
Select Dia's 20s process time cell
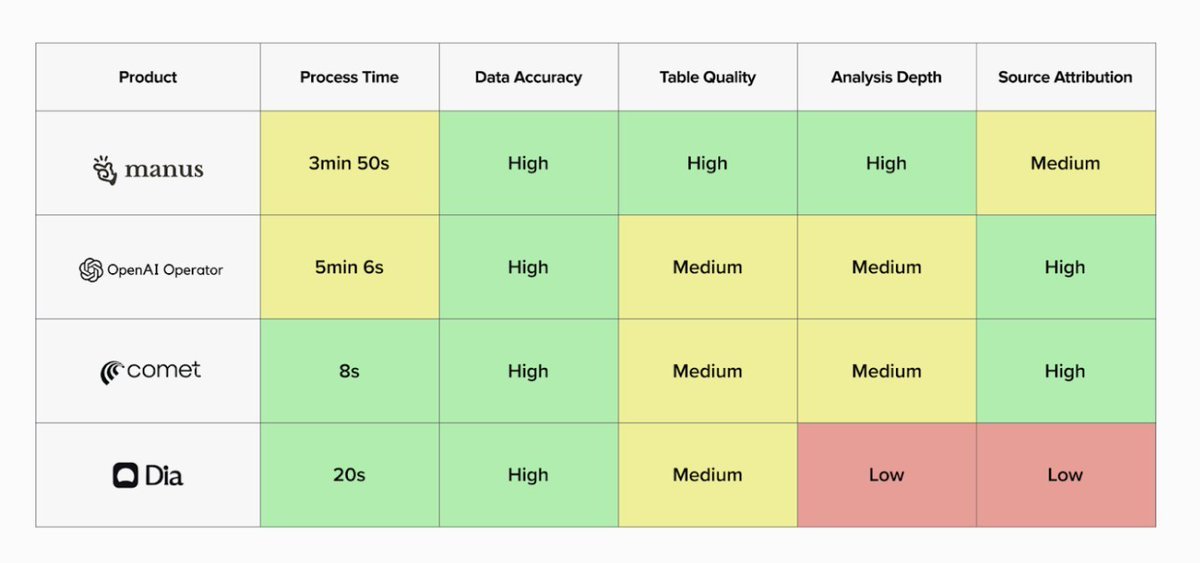click(349, 475)
